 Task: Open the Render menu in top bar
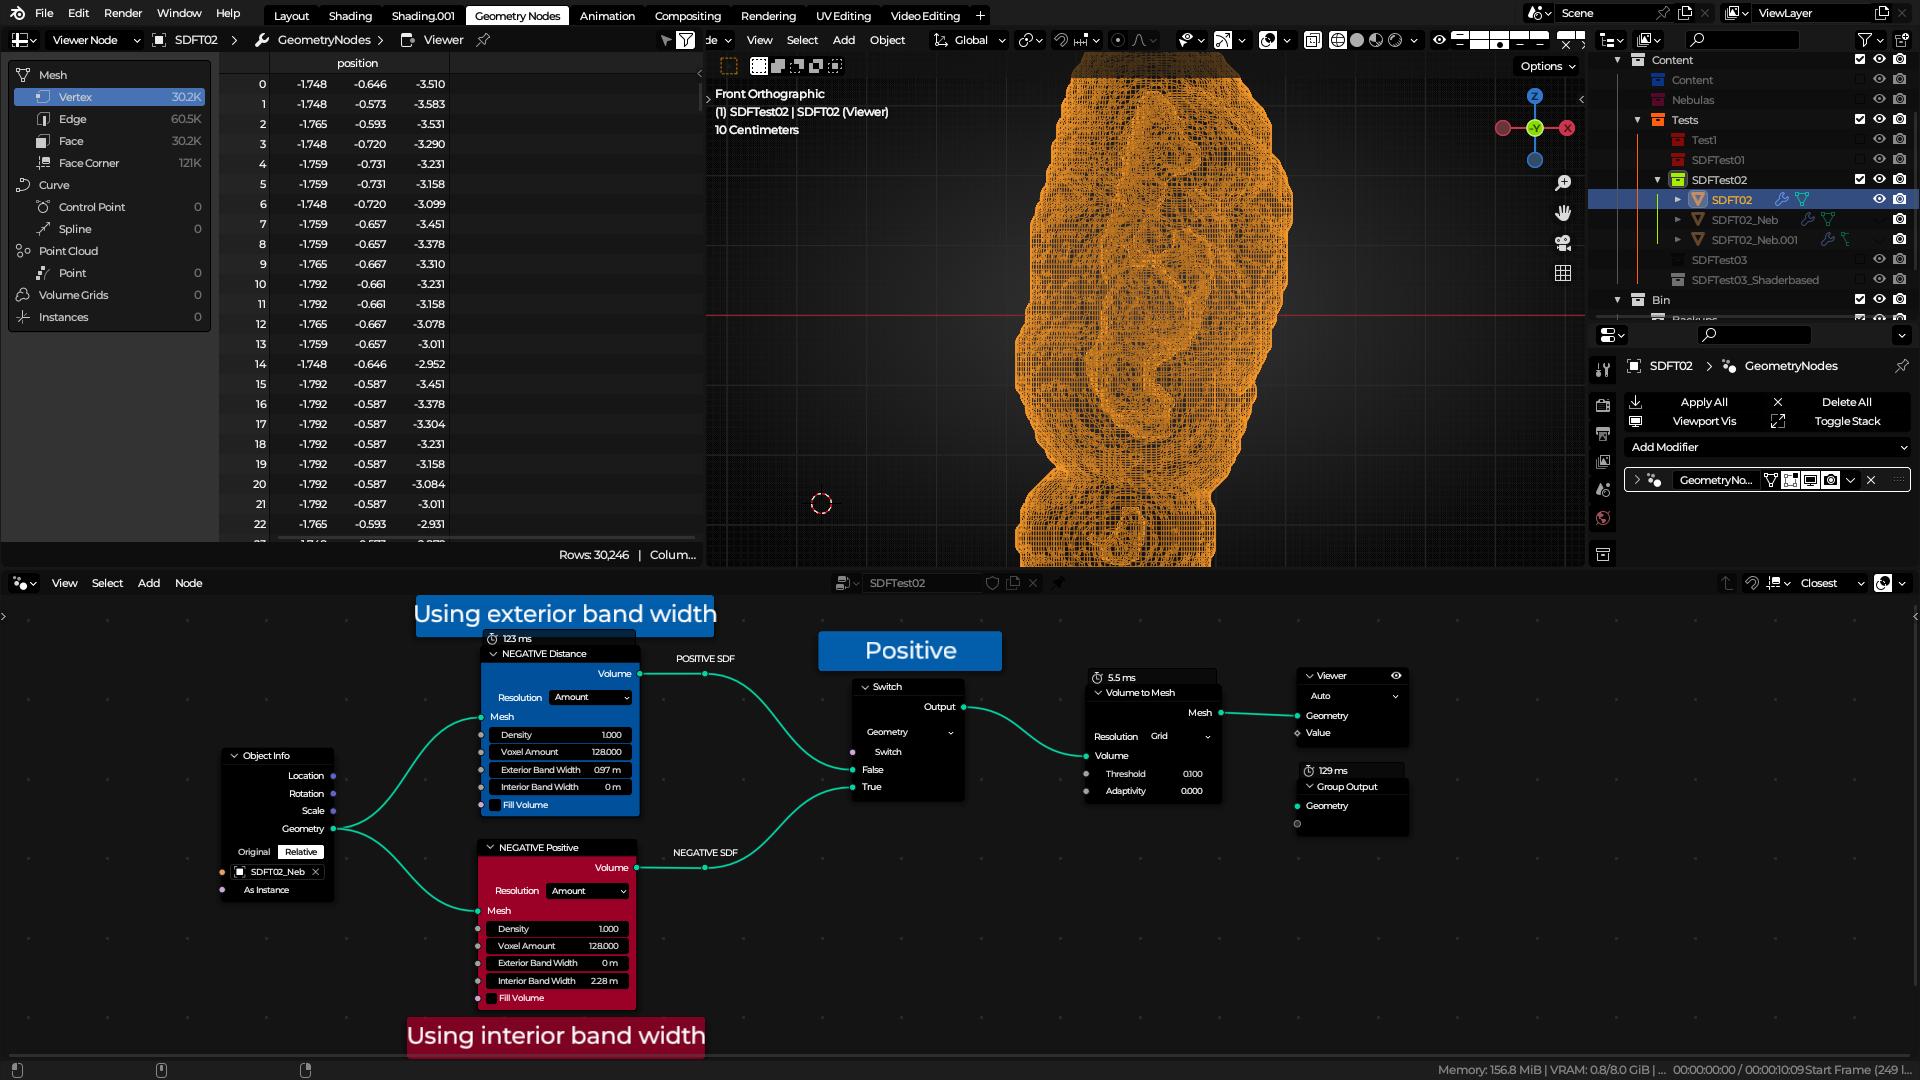point(123,13)
